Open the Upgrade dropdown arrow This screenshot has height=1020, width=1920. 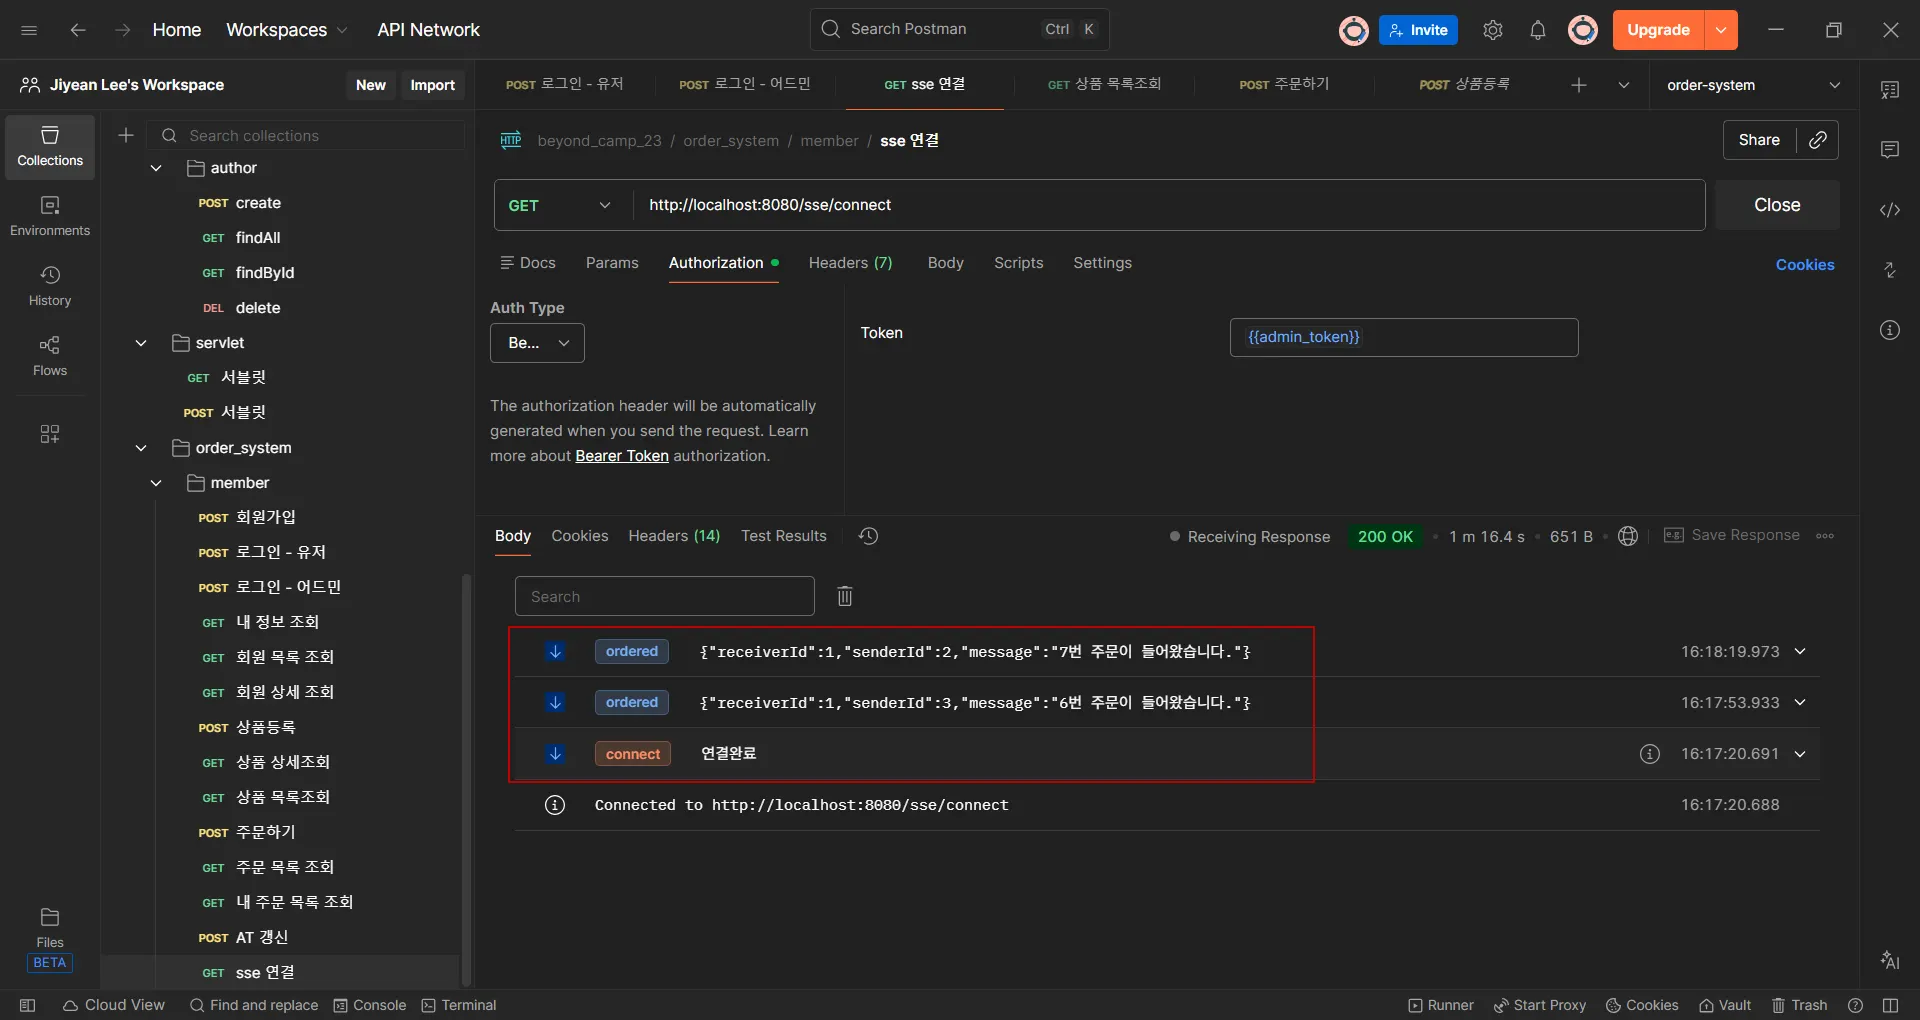click(x=1721, y=30)
